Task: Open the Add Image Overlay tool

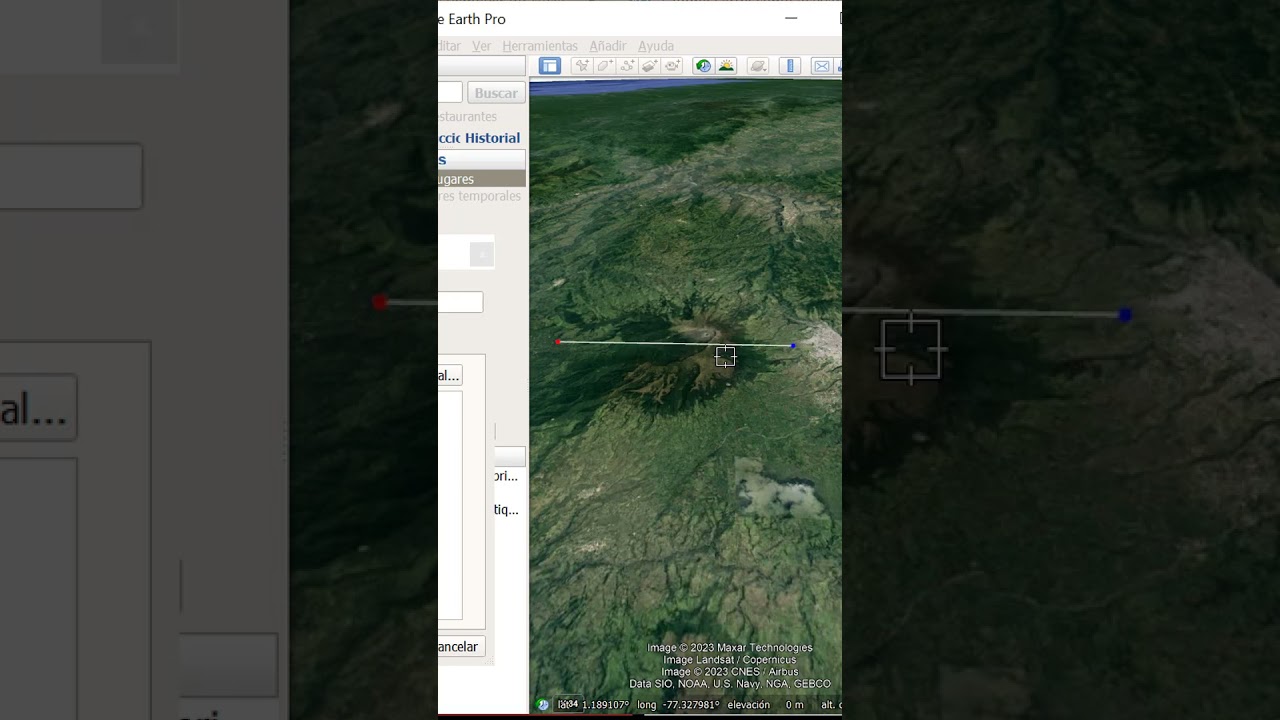Action: point(648,66)
